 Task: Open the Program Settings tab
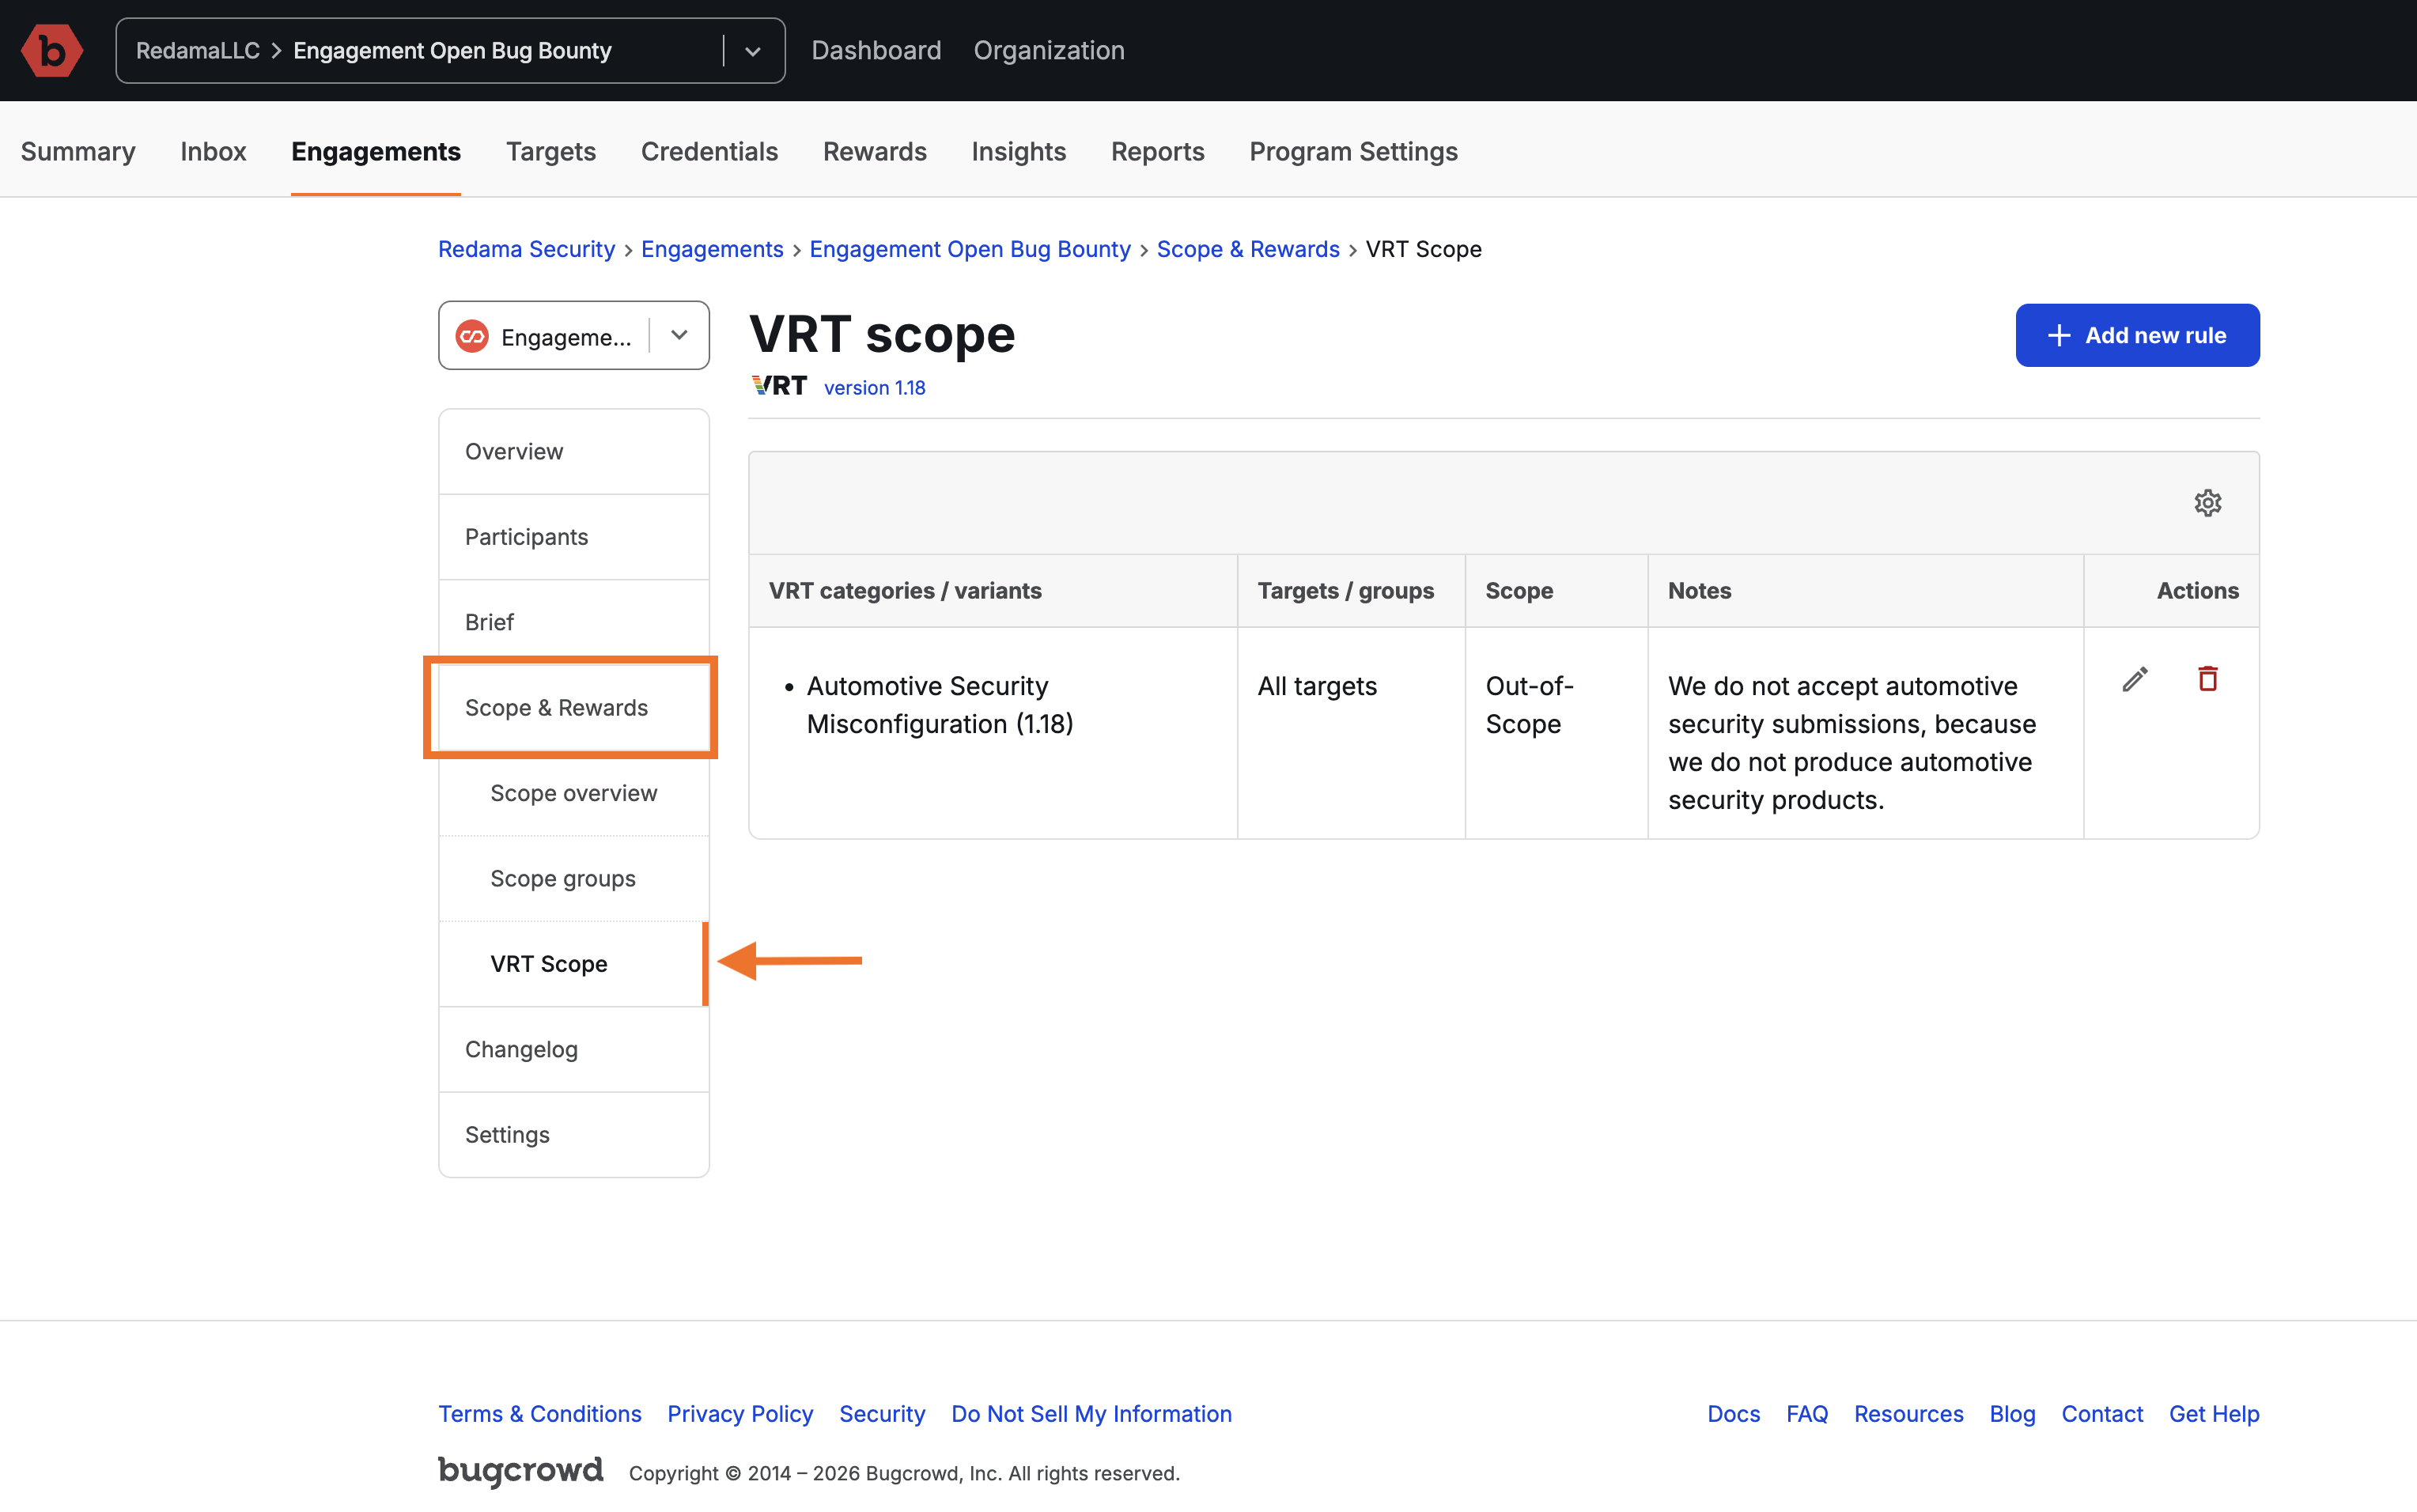click(1354, 151)
